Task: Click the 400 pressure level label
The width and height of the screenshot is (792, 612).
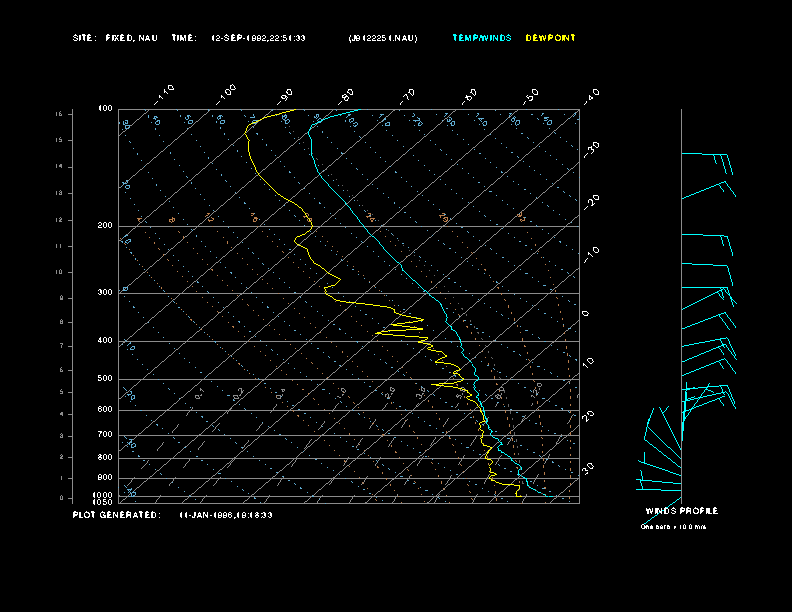Action: point(105,341)
